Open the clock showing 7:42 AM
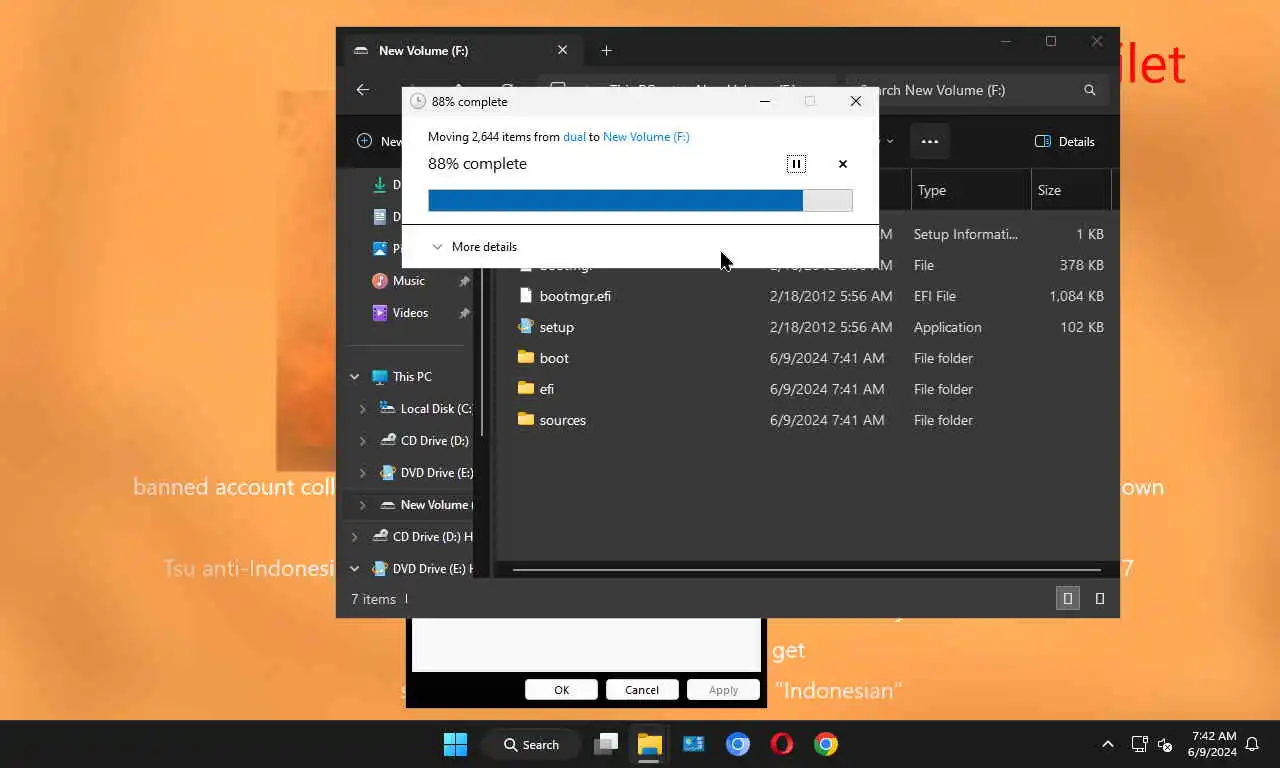This screenshot has width=1280, height=768. point(1213,744)
